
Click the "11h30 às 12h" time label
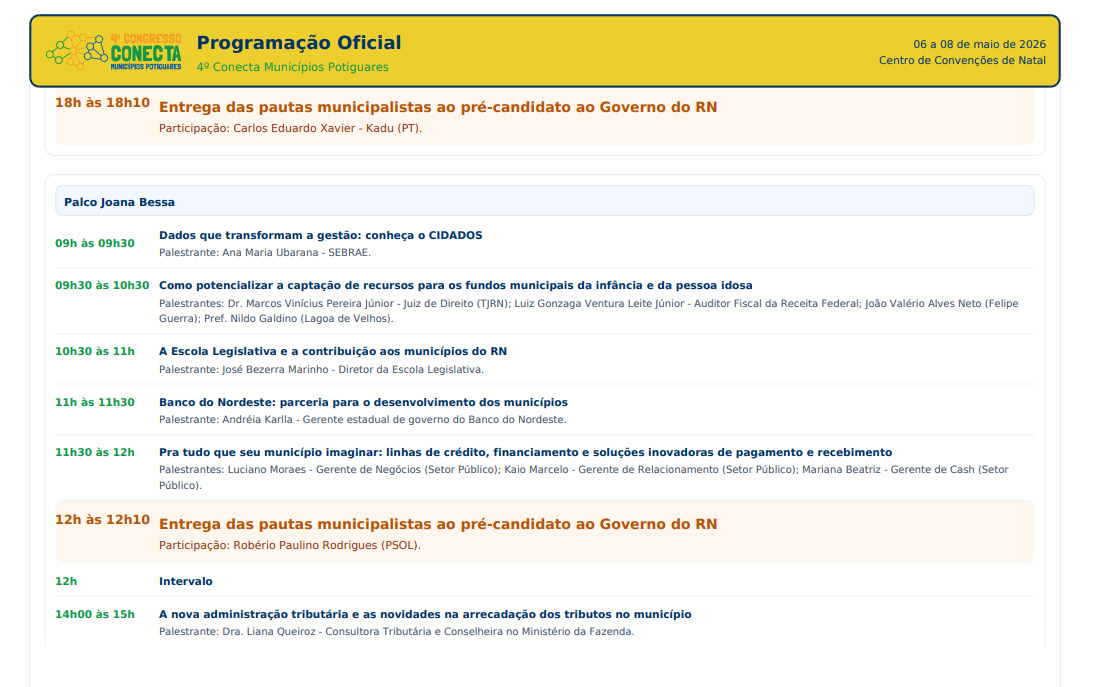(95, 452)
